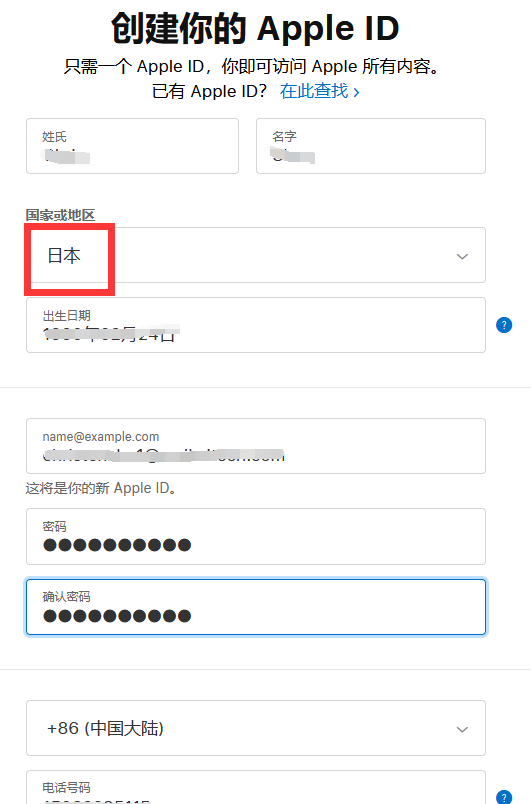The image size is (531, 804).
Task: Click the 这将是你的新 Apple ID。 text
Action: (x=101, y=488)
